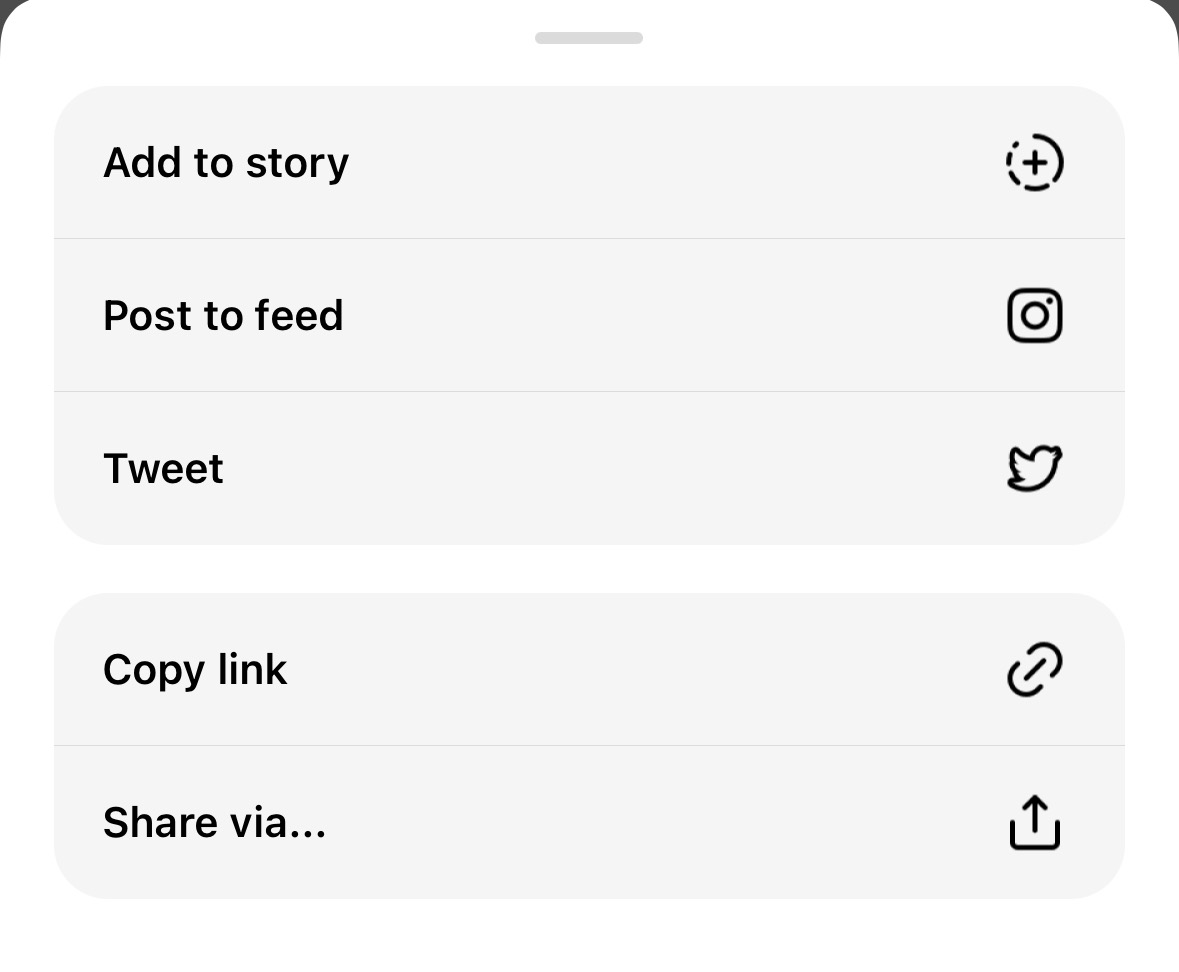
Task: Tap the dashed circle plus story icon
Action: (x=1034, y=162)
